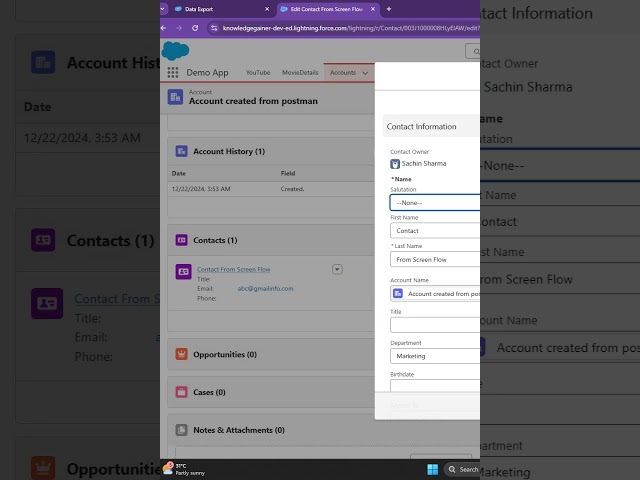The width and height of the screenshot is (640, 480).
Task: Click the empty Title field
Action: click(x=435, y=325)
